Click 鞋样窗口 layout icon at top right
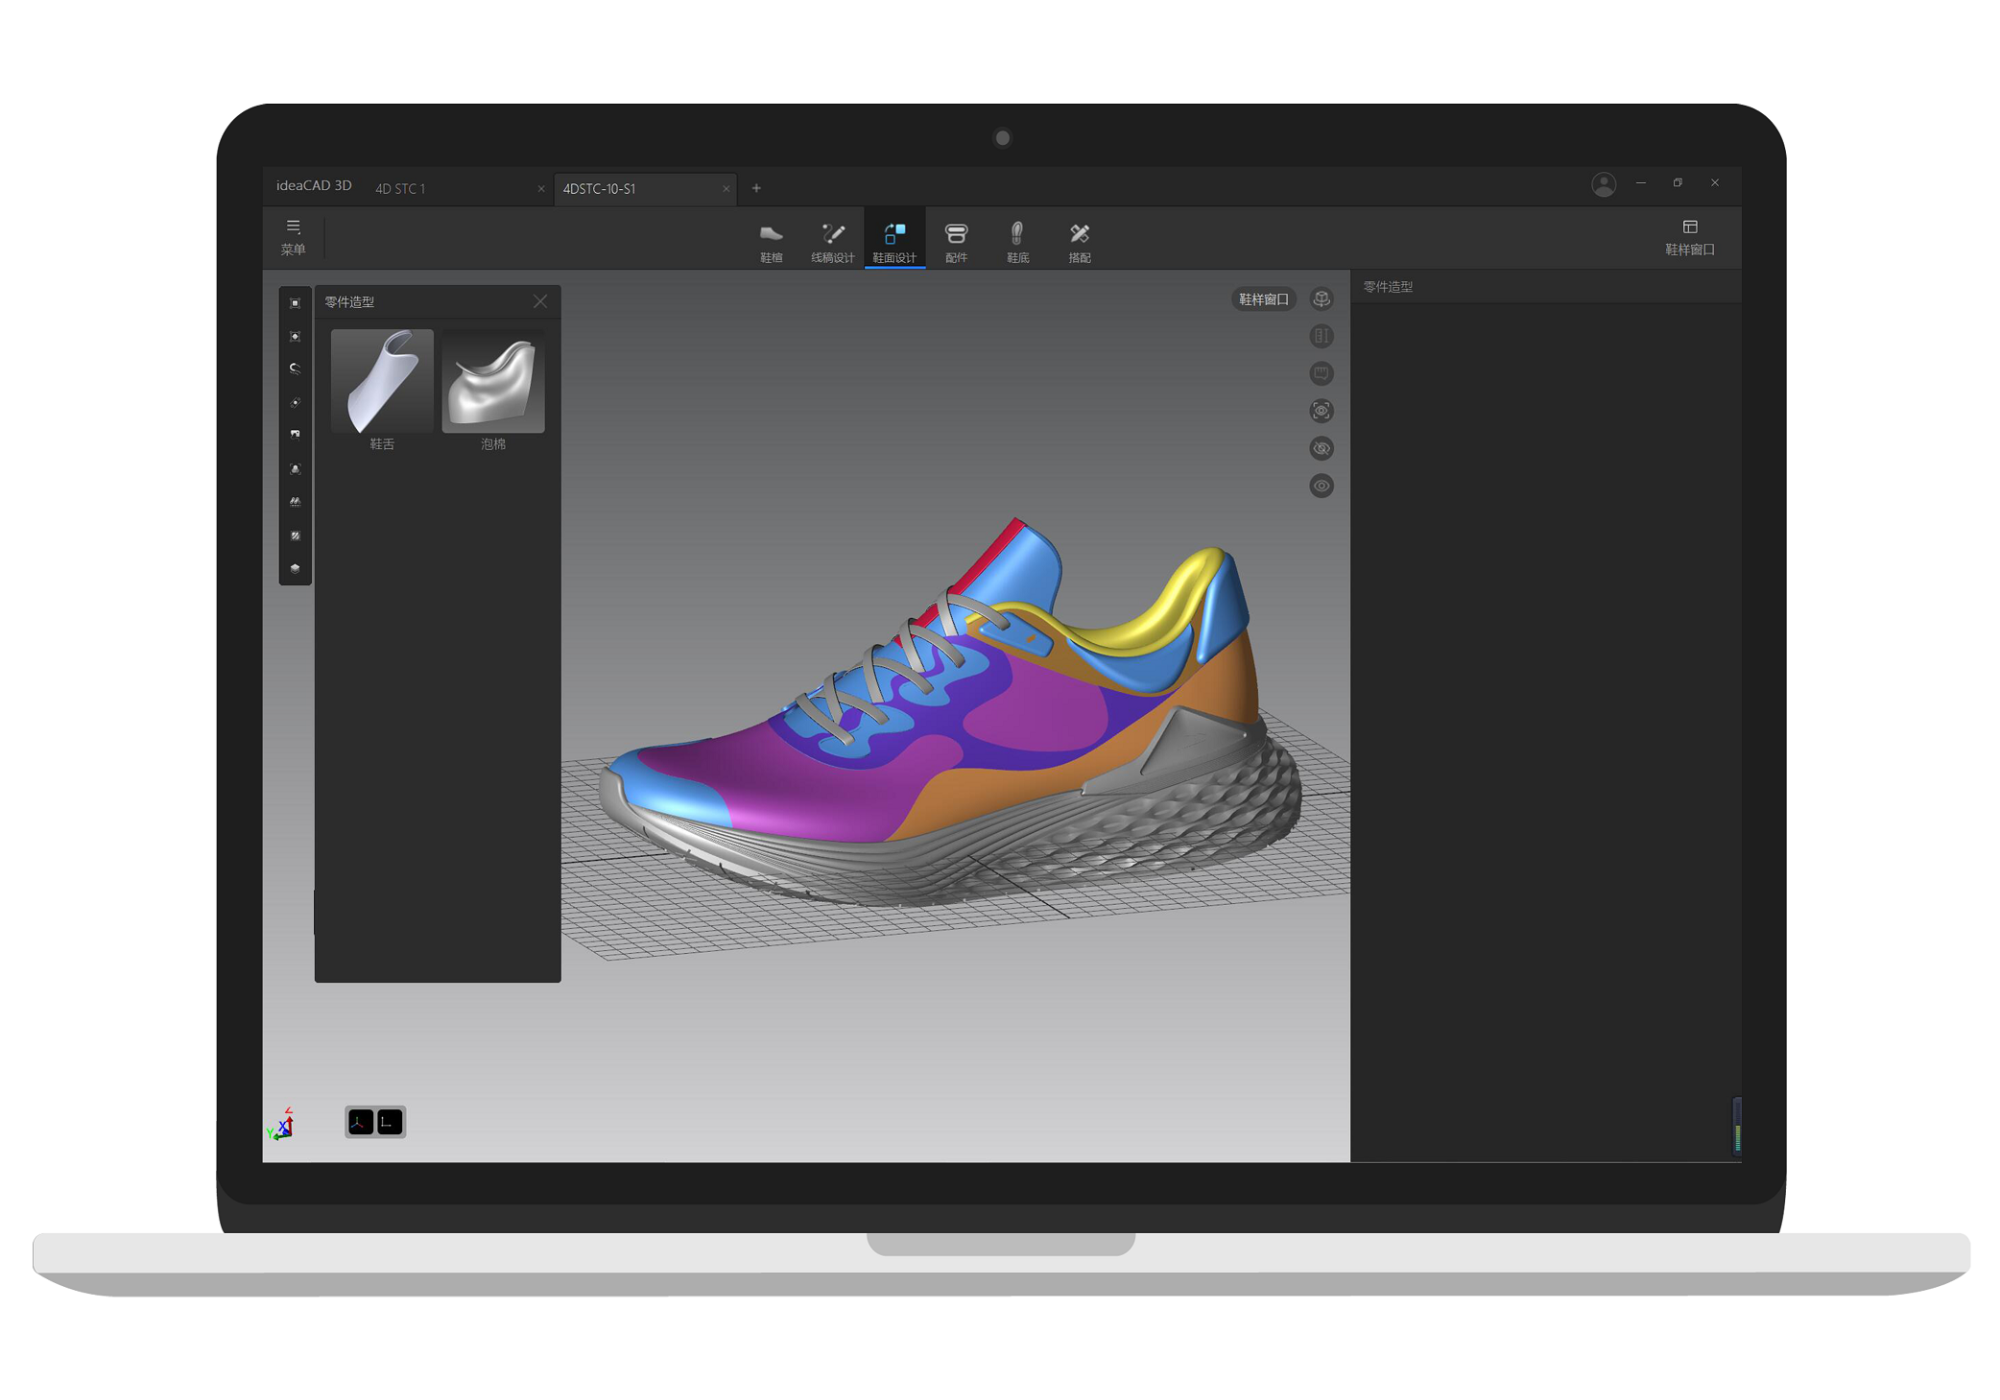 [1689, 237]
